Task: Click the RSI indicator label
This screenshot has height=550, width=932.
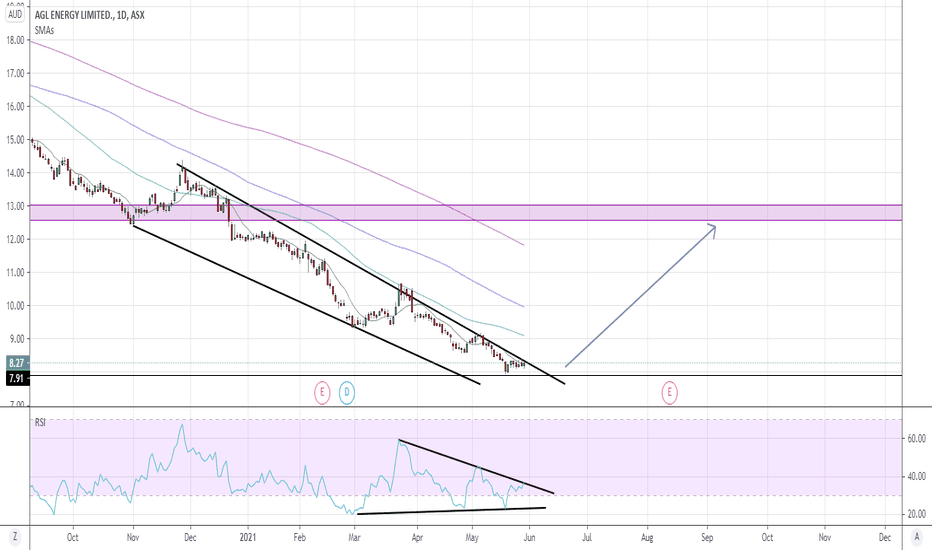Action: (40, 423)
